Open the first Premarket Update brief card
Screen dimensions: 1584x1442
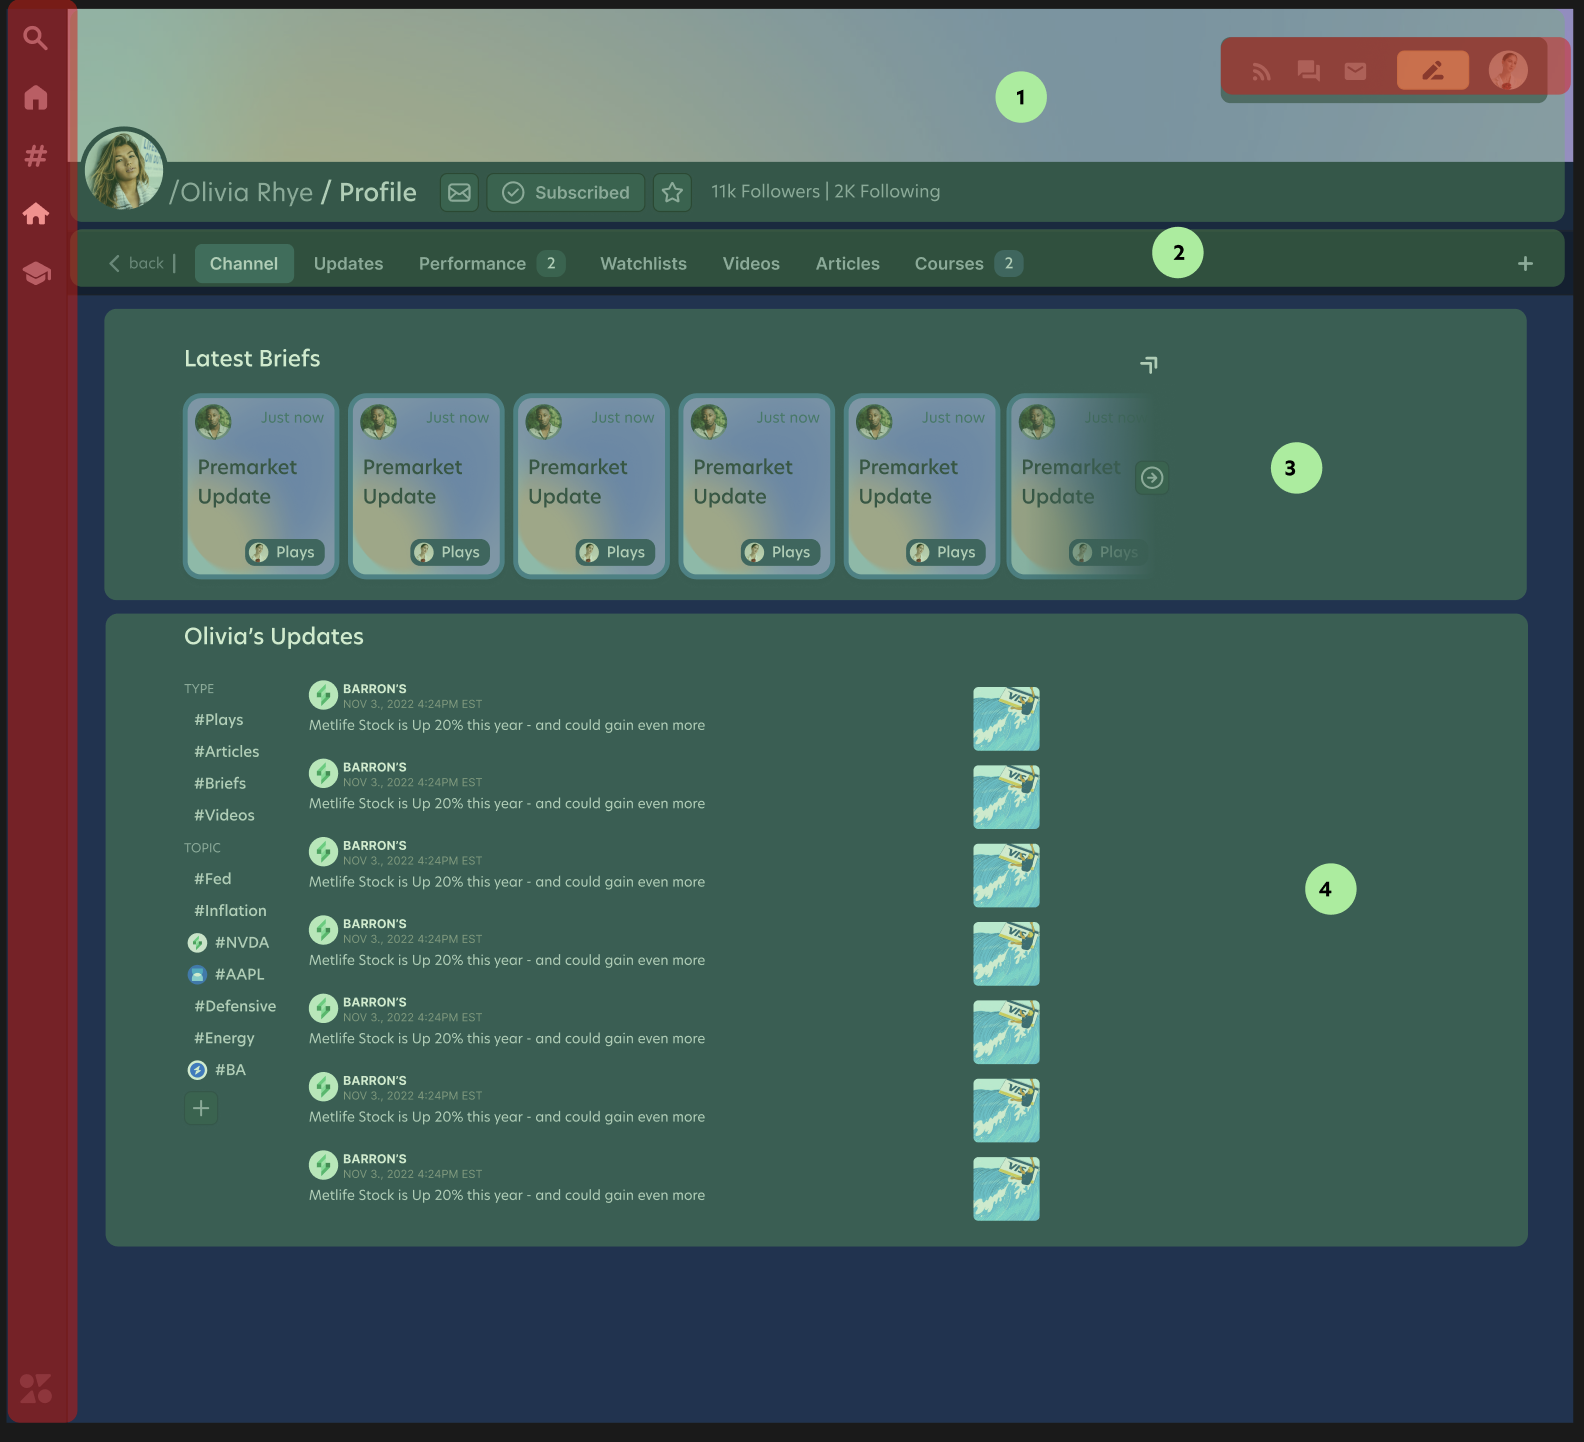point(261,486)
